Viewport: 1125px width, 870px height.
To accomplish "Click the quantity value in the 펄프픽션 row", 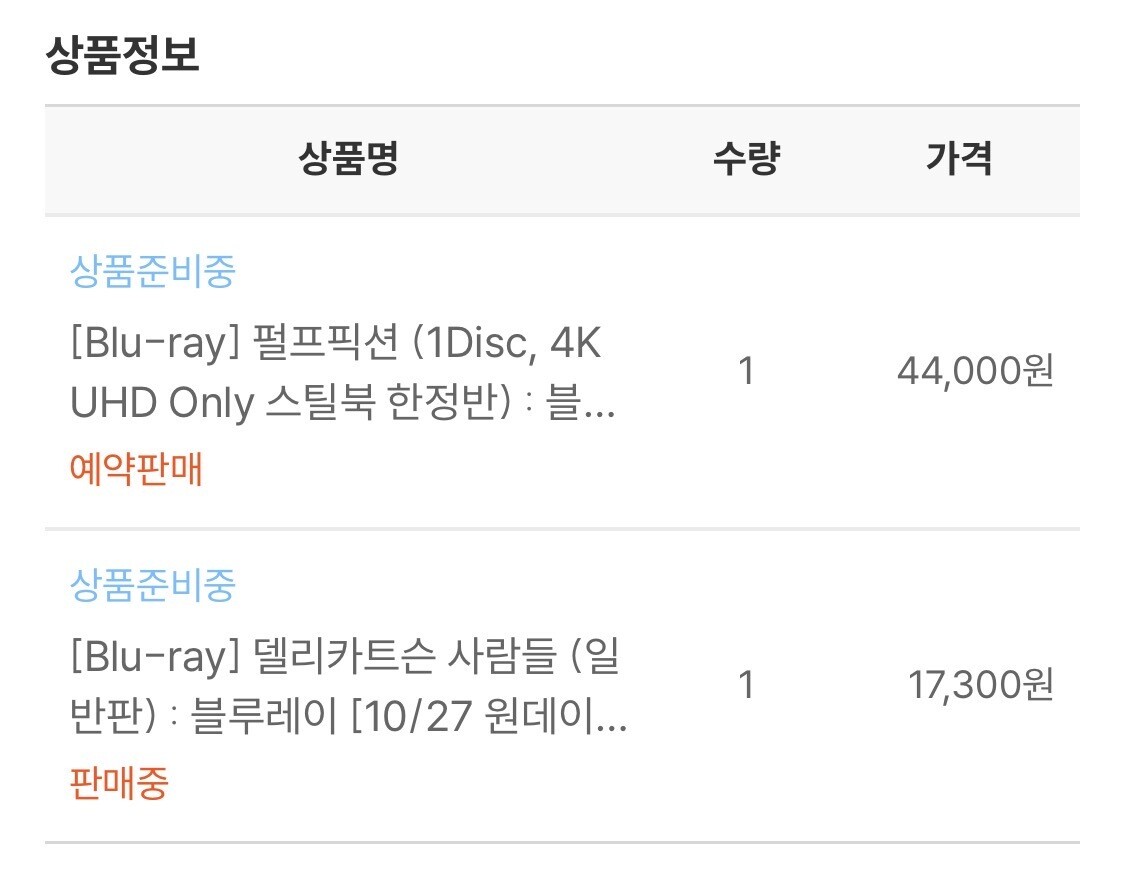I will [x=745, y=372].
